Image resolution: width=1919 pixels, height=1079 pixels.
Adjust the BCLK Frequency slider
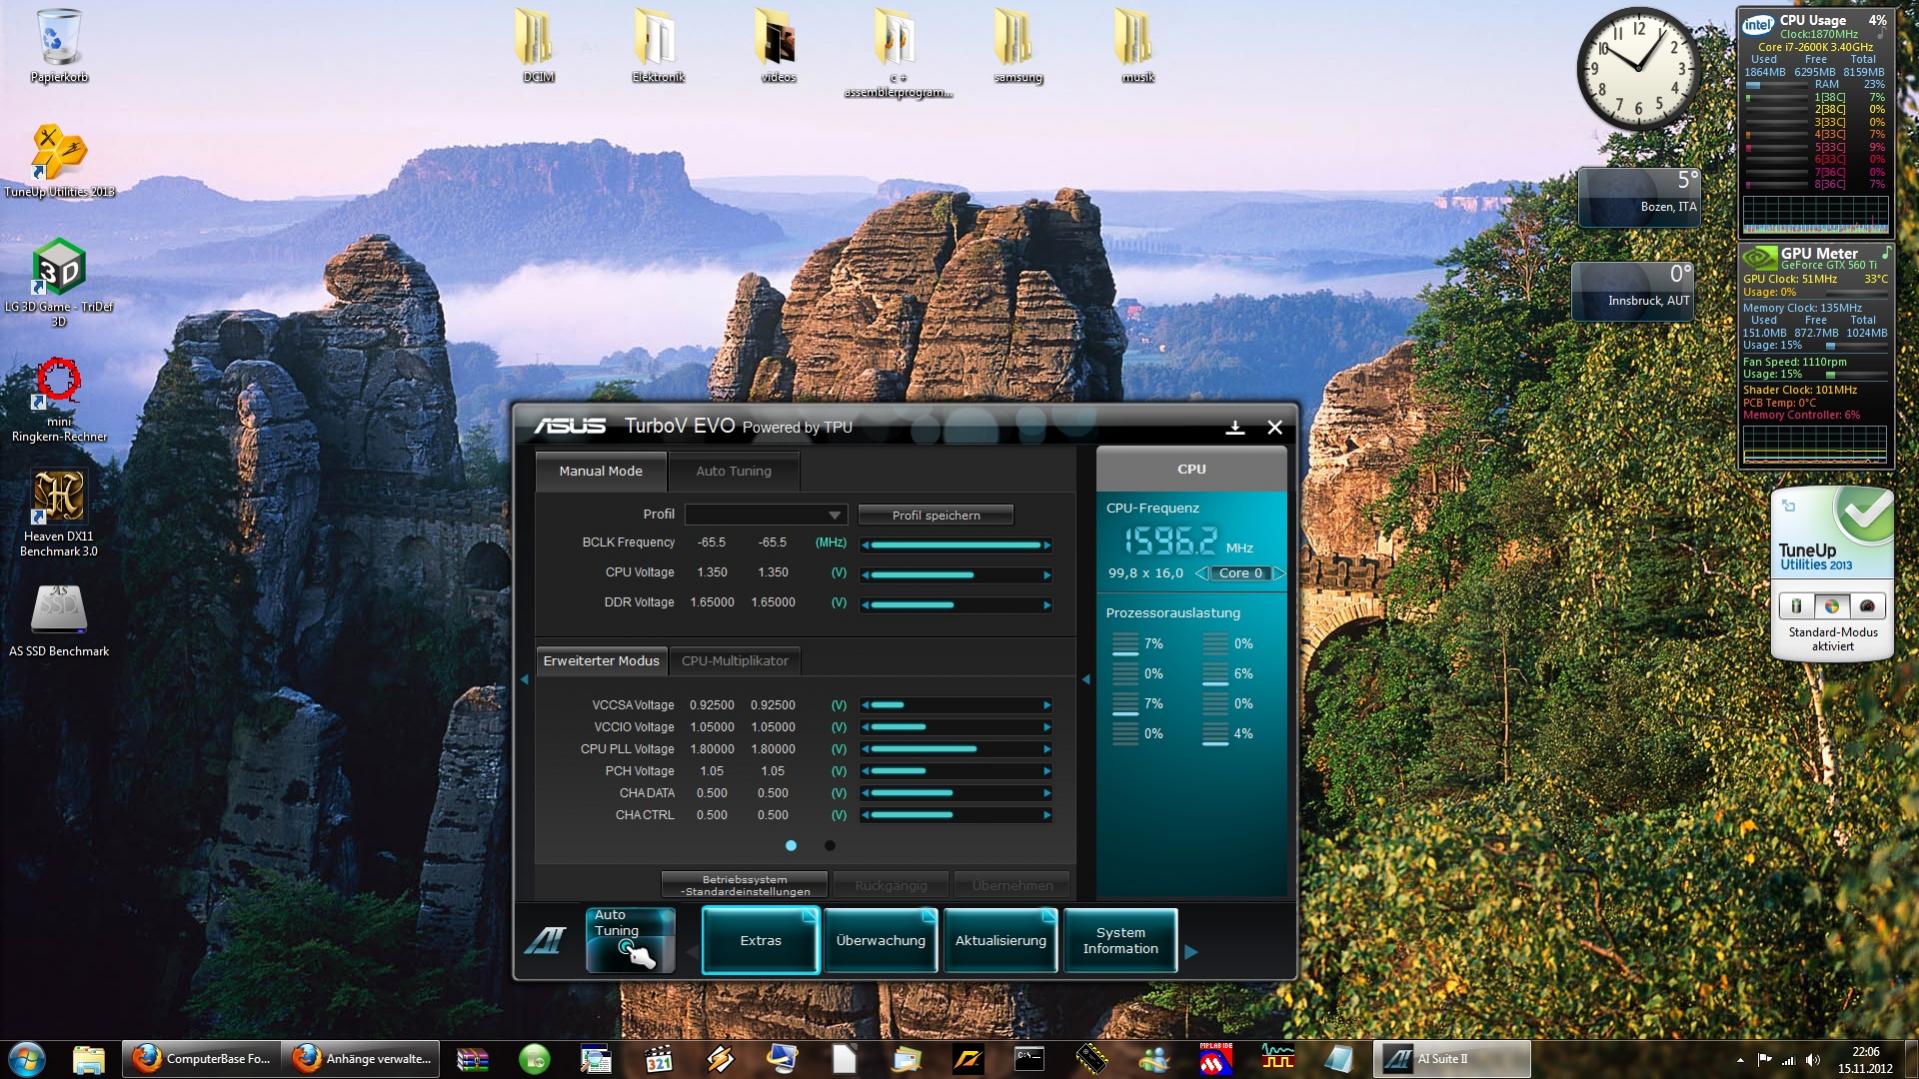point(956,545)
